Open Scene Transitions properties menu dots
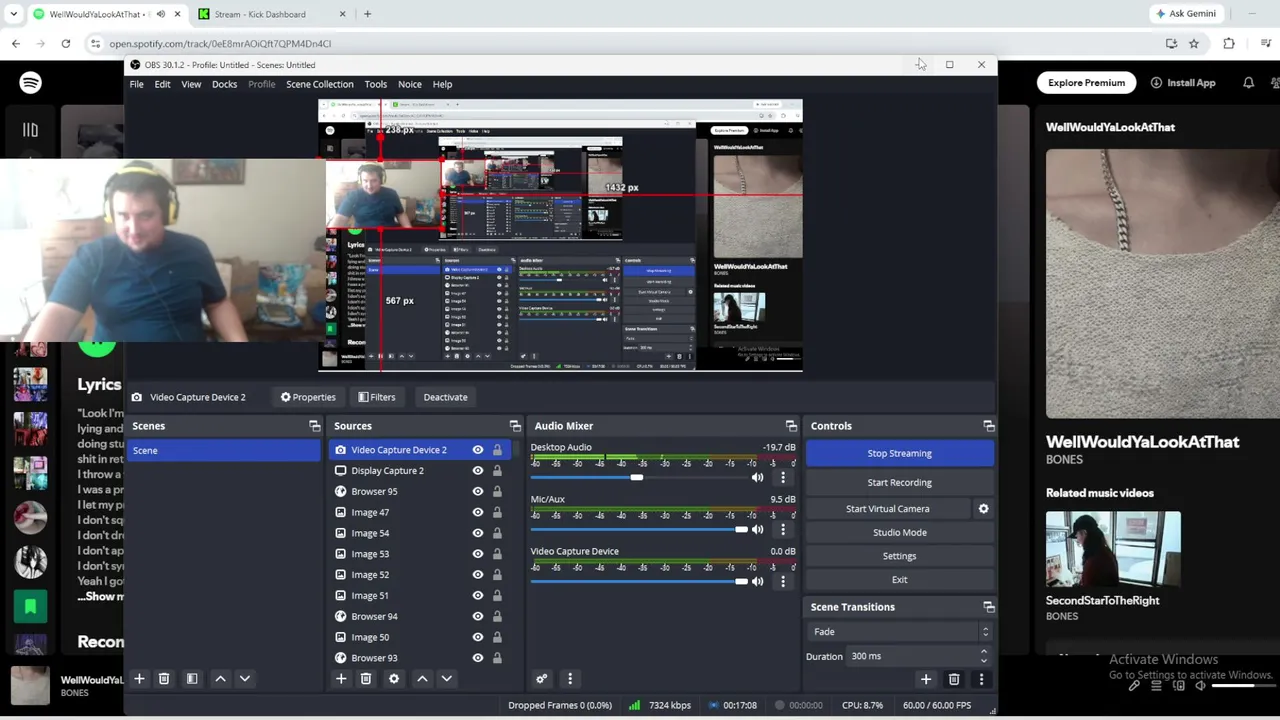This screenshot has width=1280, height=720. (981, 680)
